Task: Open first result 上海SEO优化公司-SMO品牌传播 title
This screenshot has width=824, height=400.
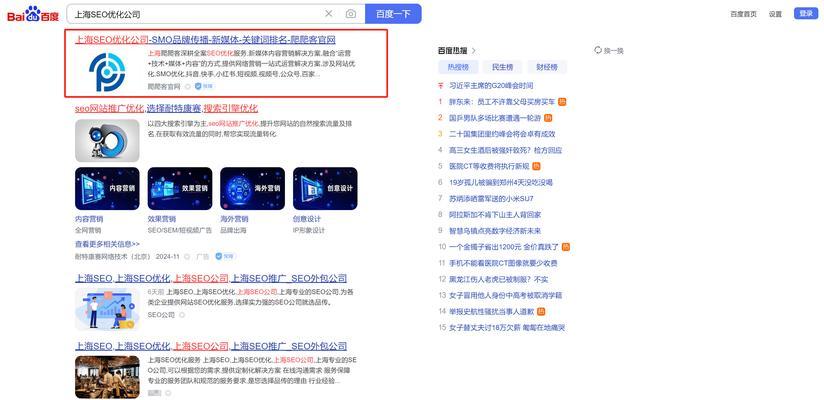Action: [x=205, y=40]
